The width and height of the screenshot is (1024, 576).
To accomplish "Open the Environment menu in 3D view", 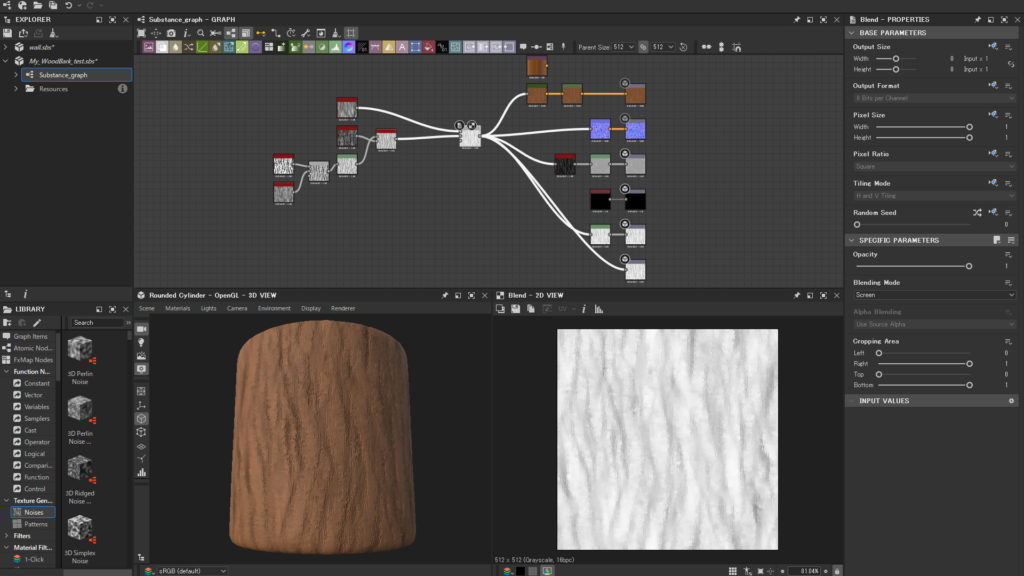I will click(x=274, y=308).
